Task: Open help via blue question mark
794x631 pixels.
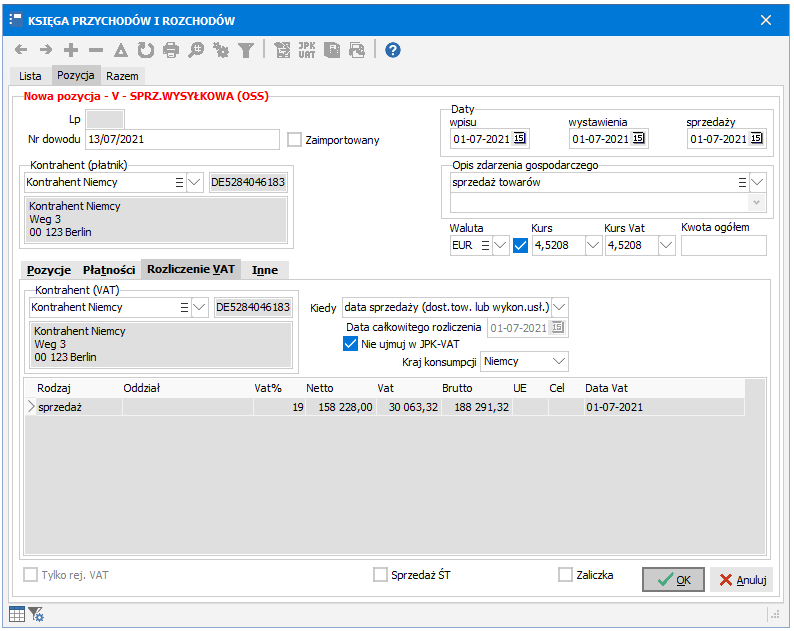Action: click(393, 50)
